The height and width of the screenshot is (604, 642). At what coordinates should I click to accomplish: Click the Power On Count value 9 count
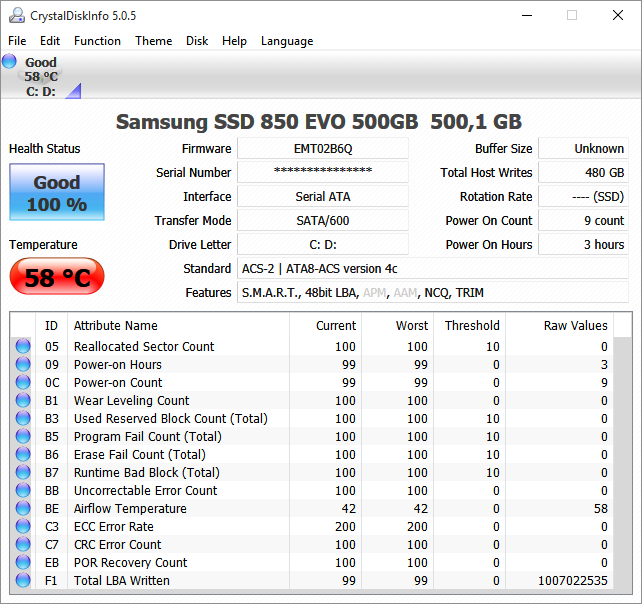tap(583, 220)
